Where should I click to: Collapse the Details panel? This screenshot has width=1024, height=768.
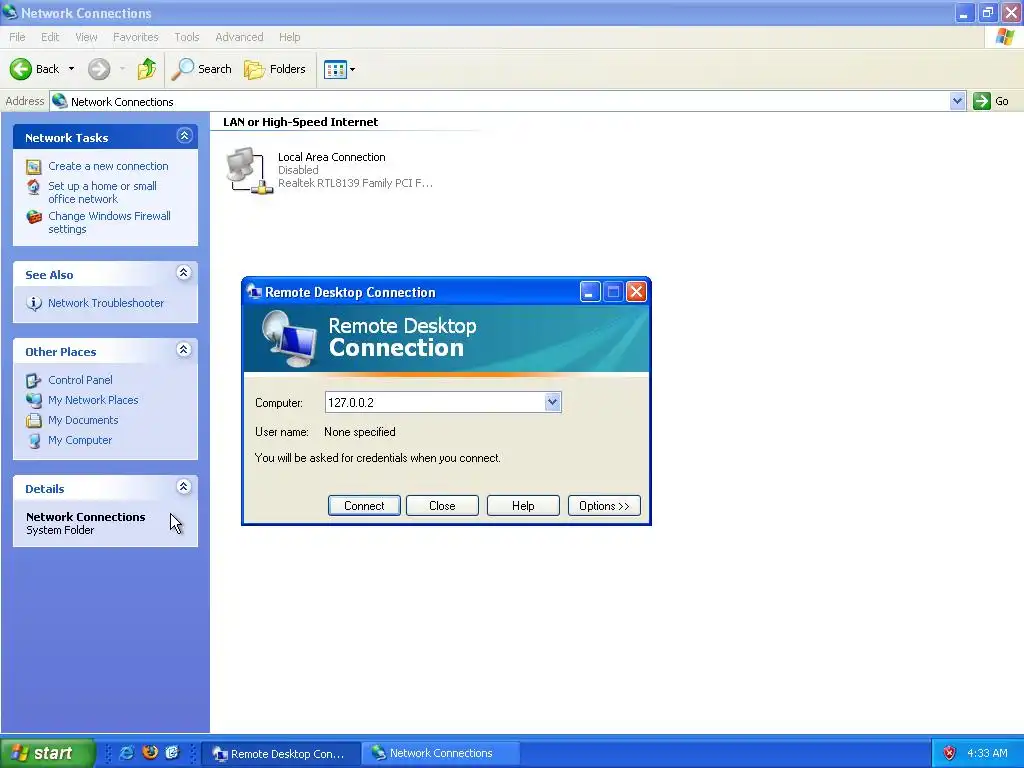(x=184, y=487)
